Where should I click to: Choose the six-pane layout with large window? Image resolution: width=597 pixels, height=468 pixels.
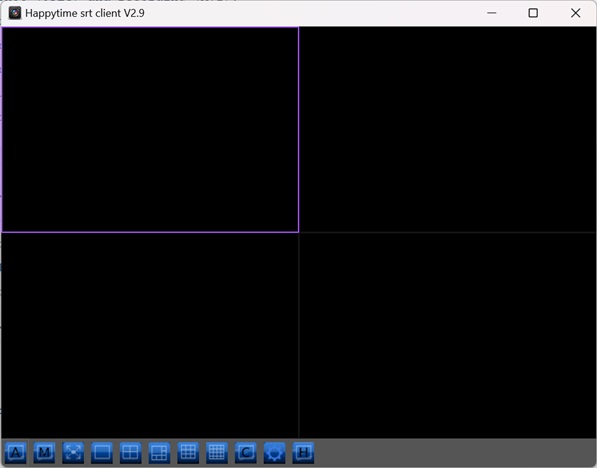point(160,452)
